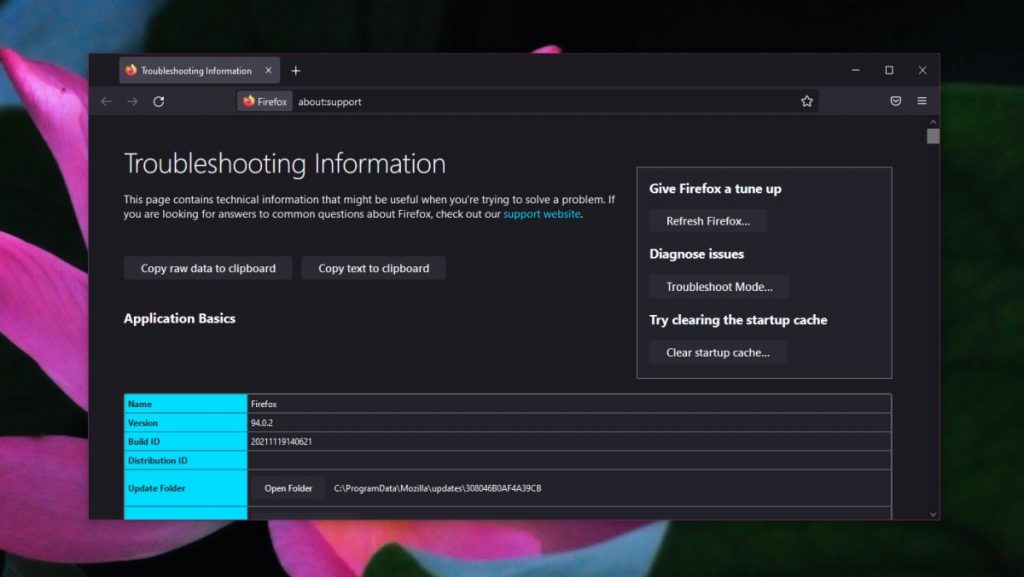Click the favicon on the Troubleshooting Information tab
The image size is (1024, 577).
[131, 70]
